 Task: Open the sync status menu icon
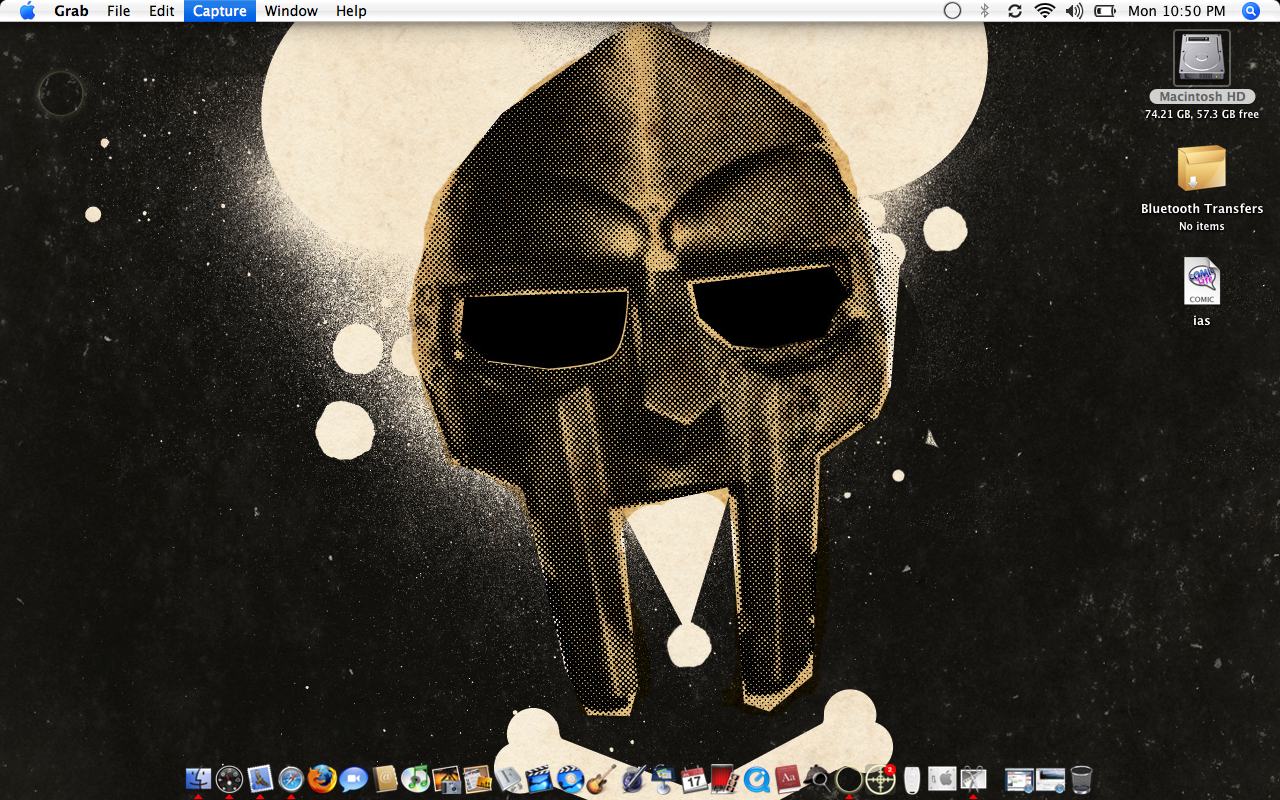1015,11
